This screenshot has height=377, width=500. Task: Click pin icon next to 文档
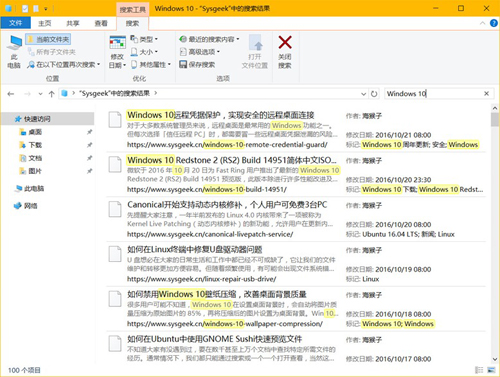(x=89, y=158)
